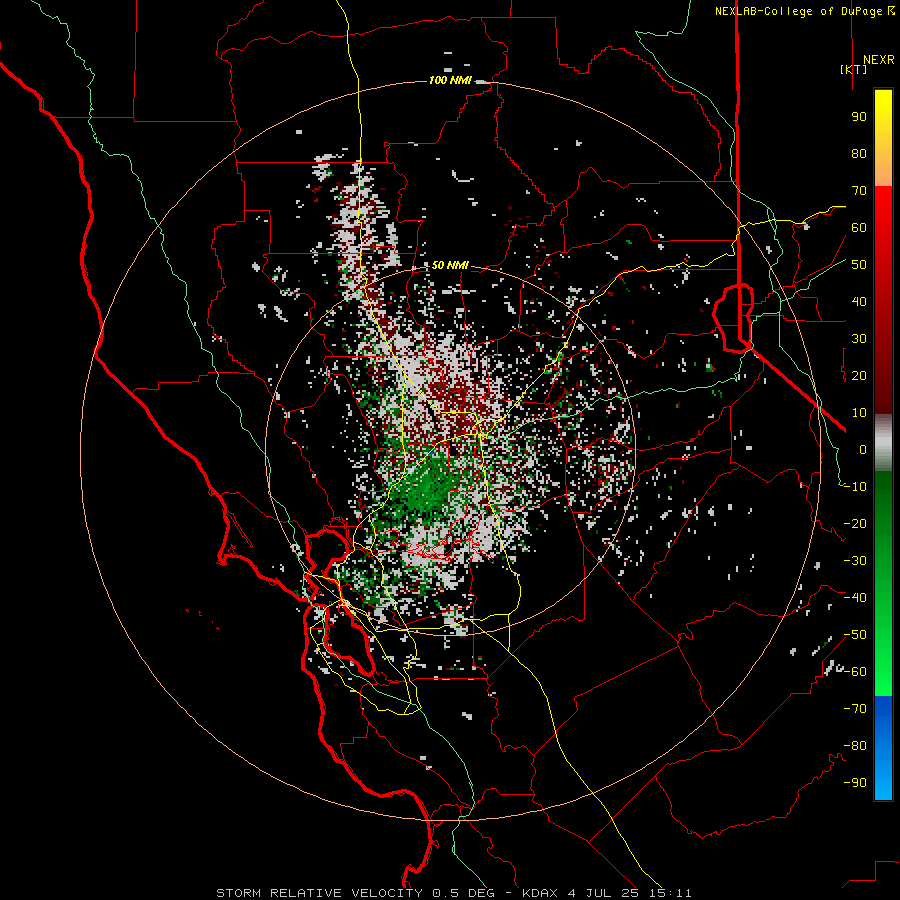The width and height of the screenshot is (900, 900).
Task: Click the [KT] units label
Action: (854, 69)
